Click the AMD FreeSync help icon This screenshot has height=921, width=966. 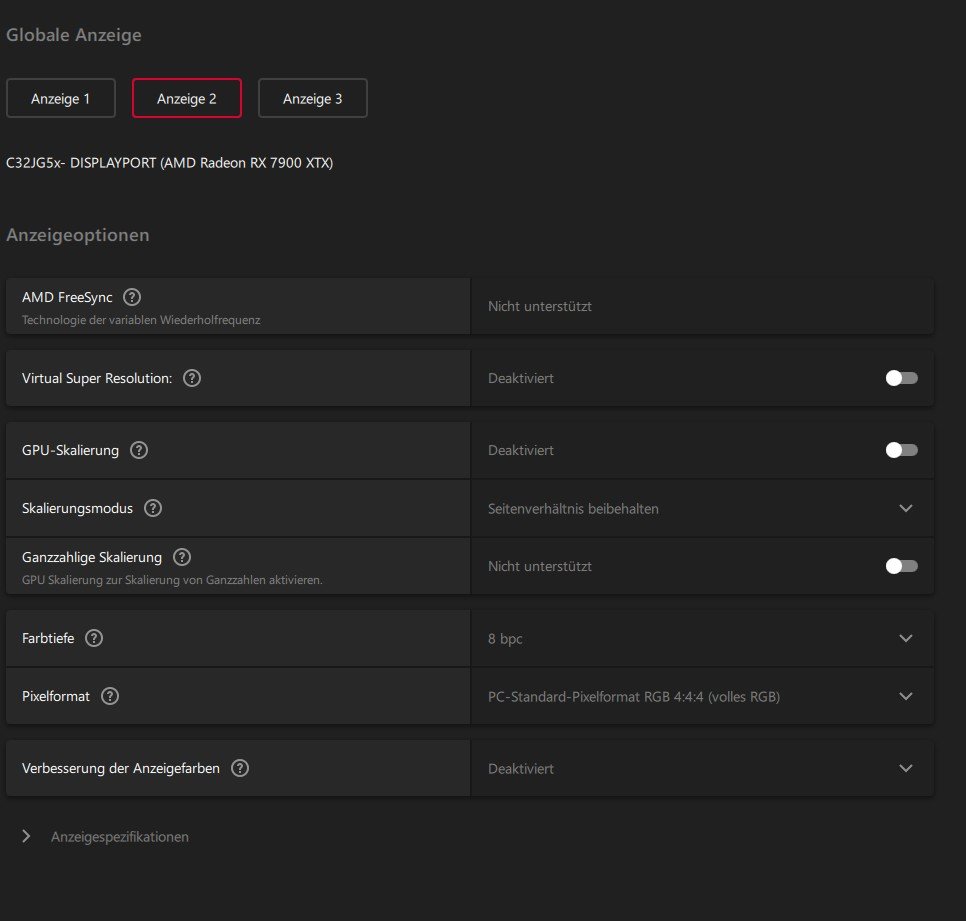tap(132, 297)
